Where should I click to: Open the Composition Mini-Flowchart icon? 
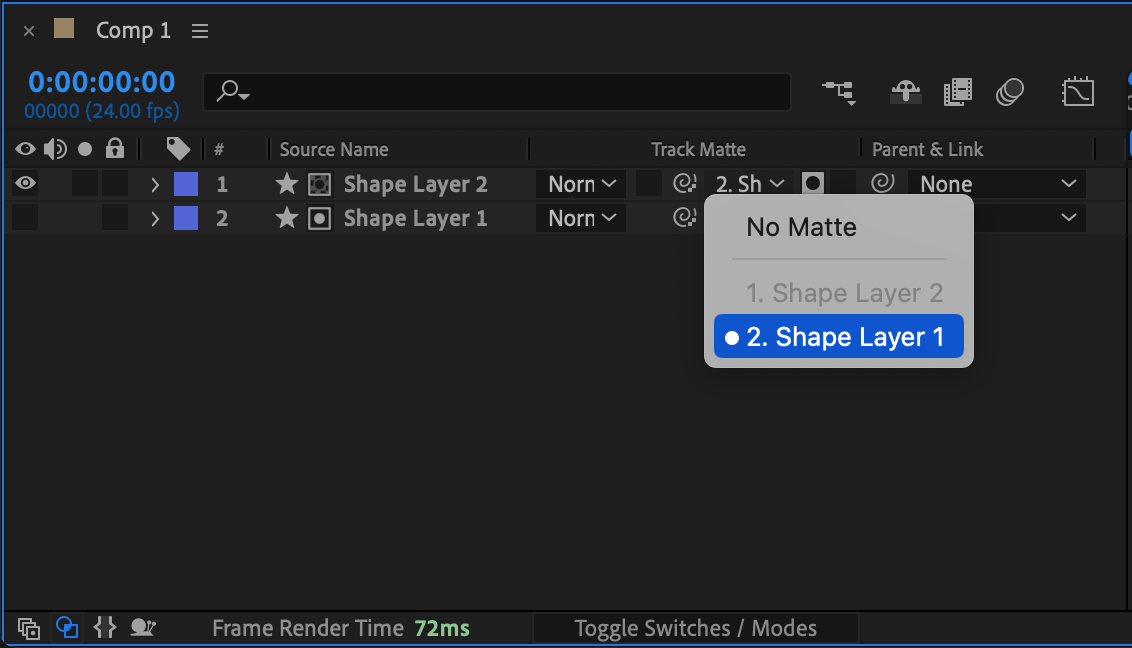(838, 93)
